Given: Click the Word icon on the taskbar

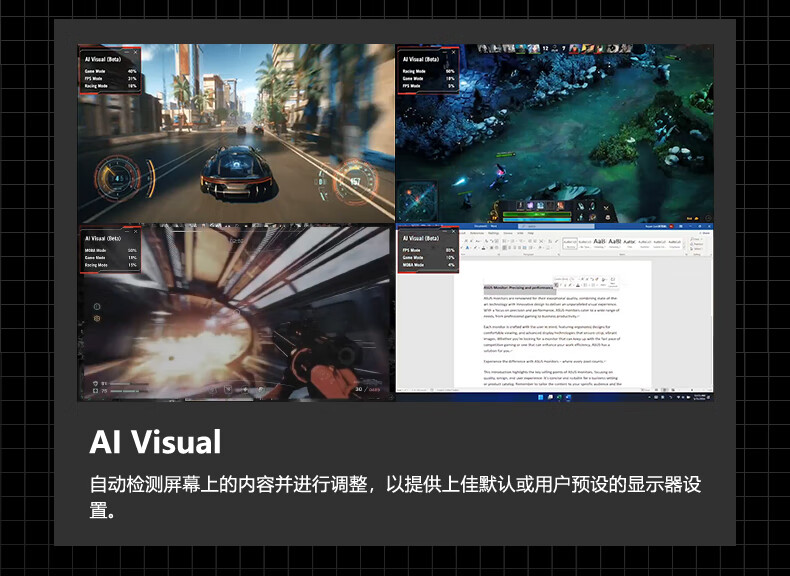Looking at the screenshot, I should [x=569, y=397].
